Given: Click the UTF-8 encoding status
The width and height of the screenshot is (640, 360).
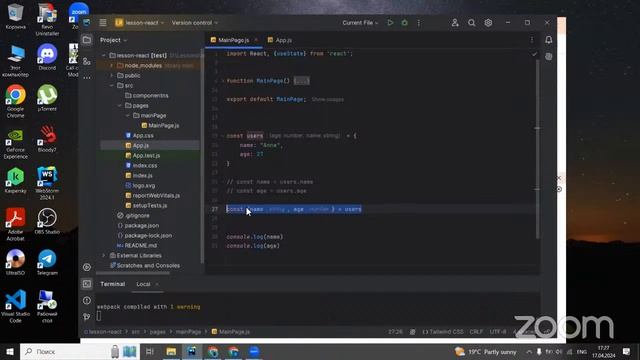Looking at the screenshot, I should point(498,332).
